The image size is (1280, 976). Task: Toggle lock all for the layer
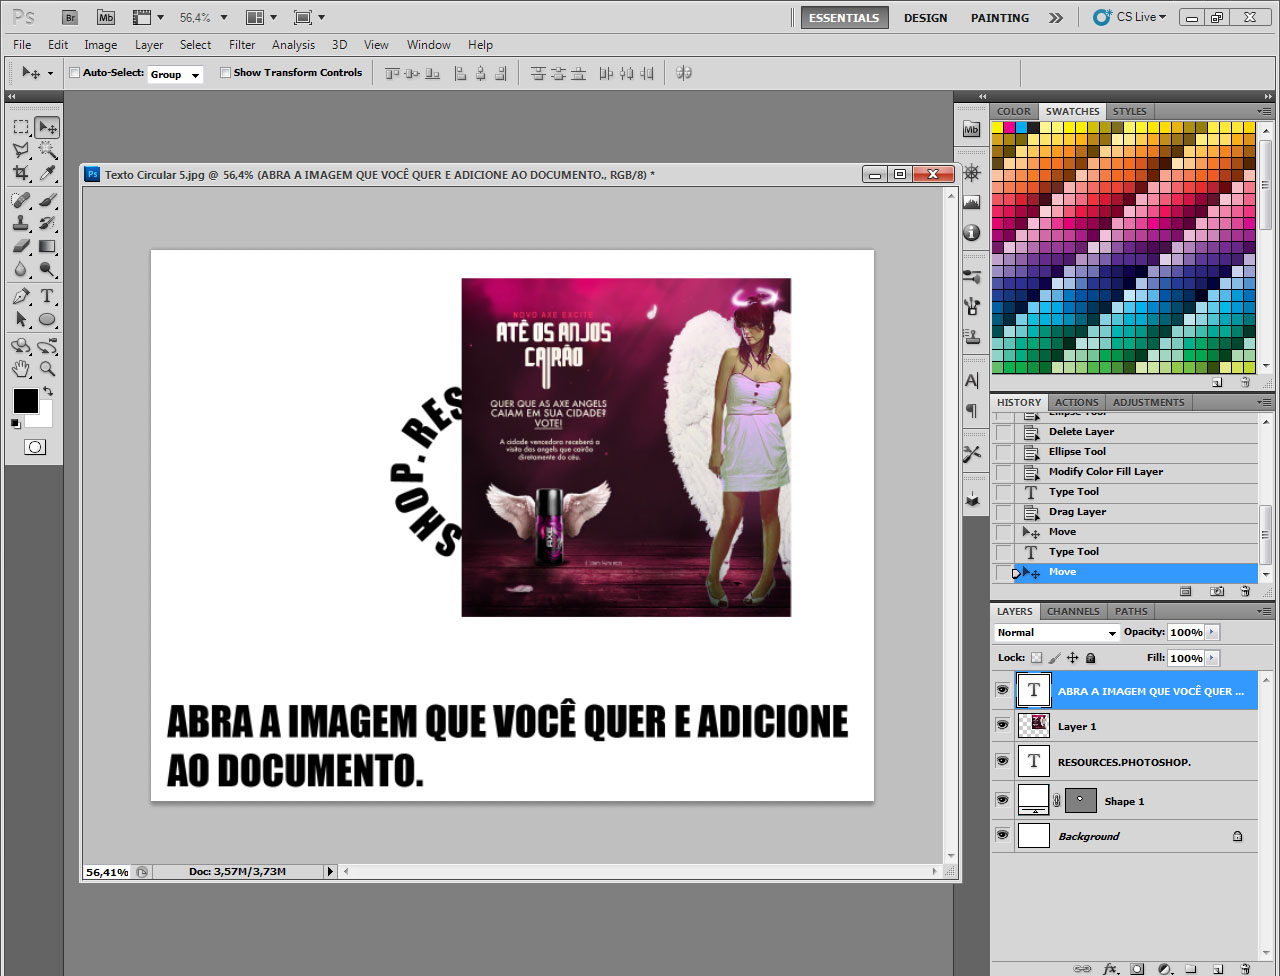click(1091, 658)
